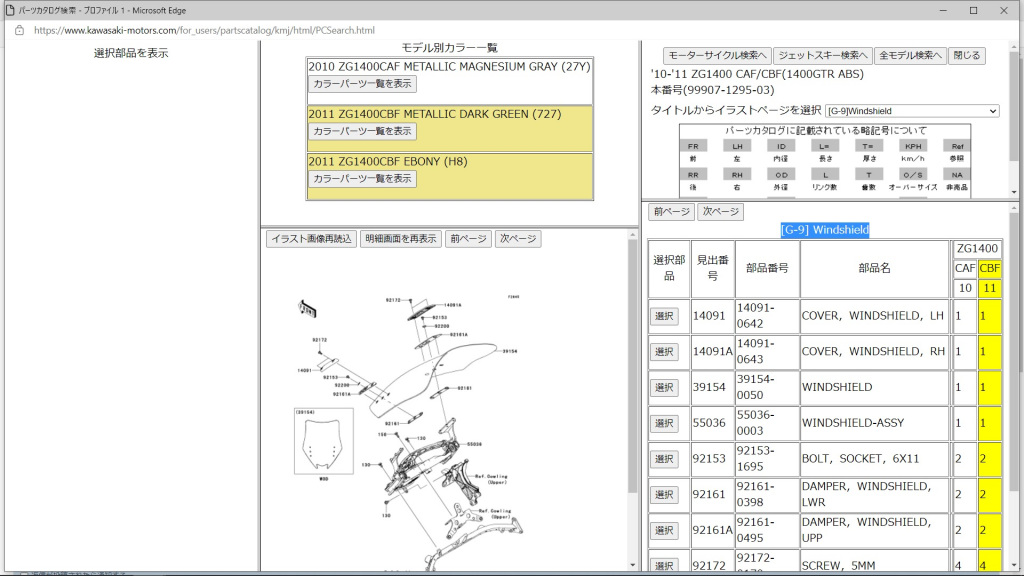Go to 前ページ above the illustration
The image size is (1024, 576).
click(x=468, y=239)
